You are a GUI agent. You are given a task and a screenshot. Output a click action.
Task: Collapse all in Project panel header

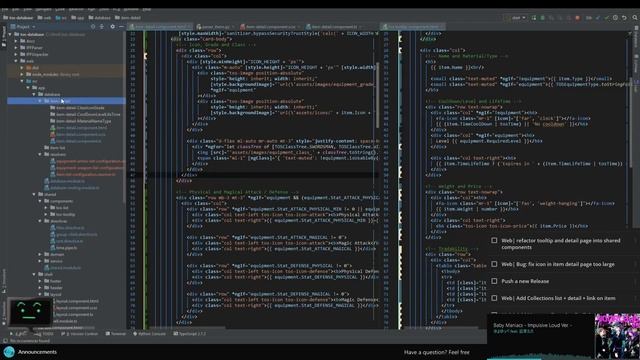[x=102, y=27]
